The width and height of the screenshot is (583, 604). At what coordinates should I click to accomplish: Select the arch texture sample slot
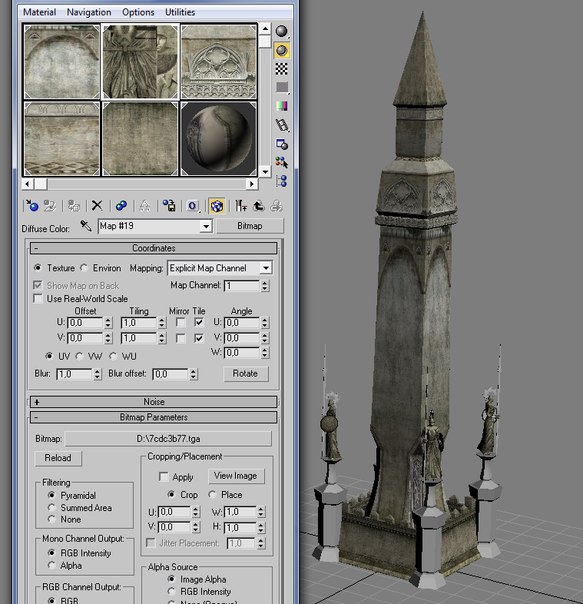coord(62,62)
